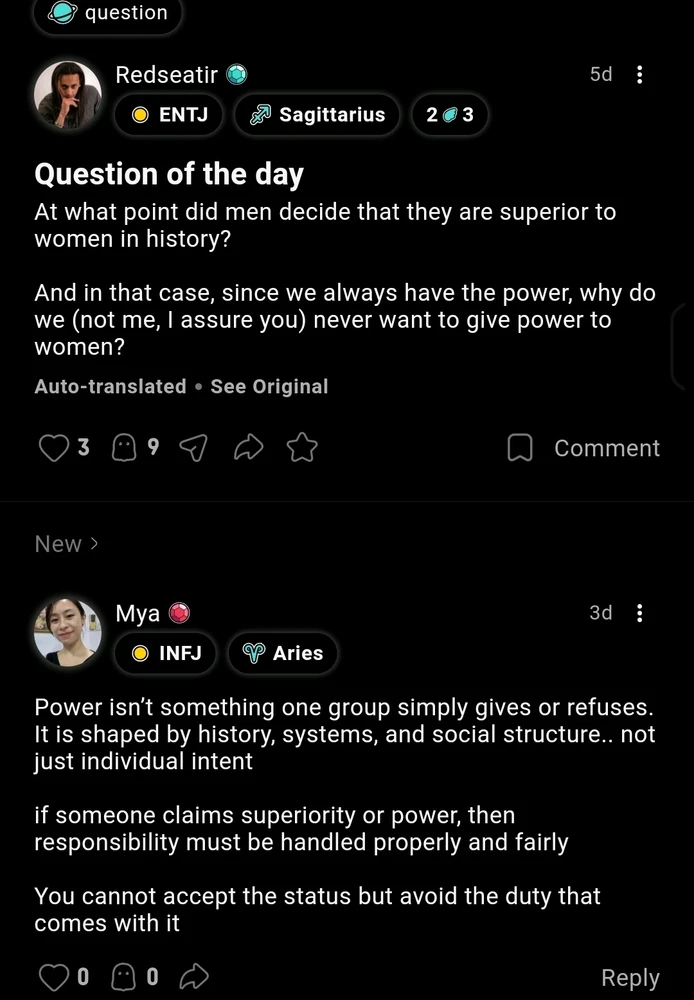Click See Original translation link
694x1000 pixels.
coord(269,387)
